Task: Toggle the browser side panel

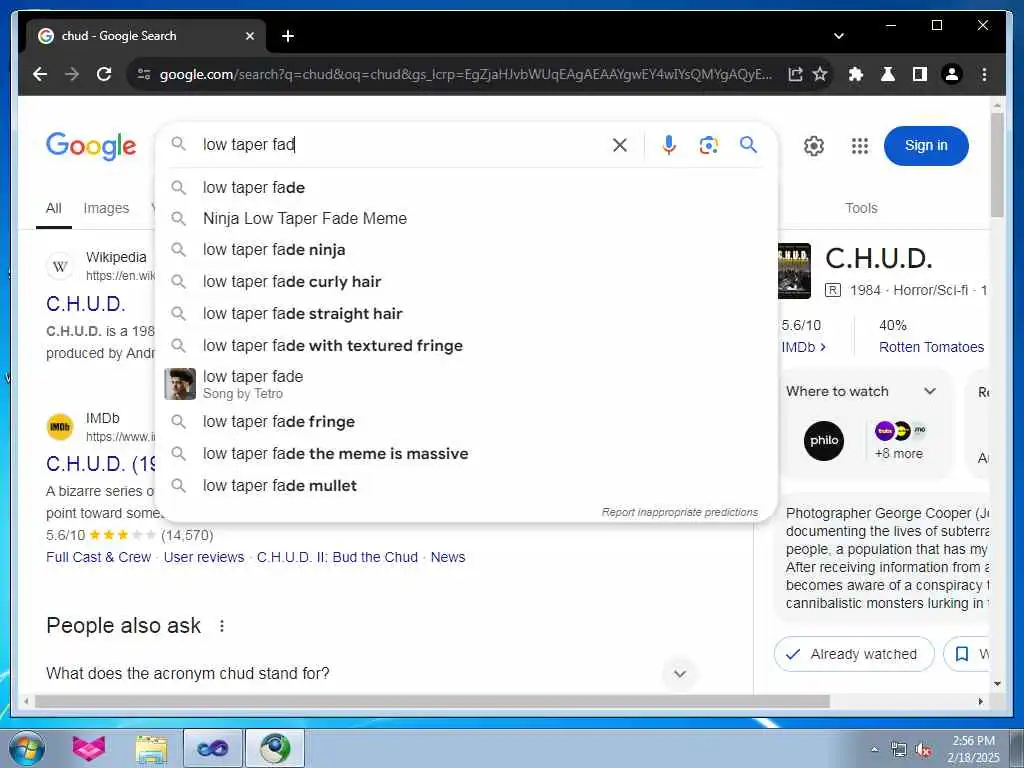Action: [x=920, y=74]
